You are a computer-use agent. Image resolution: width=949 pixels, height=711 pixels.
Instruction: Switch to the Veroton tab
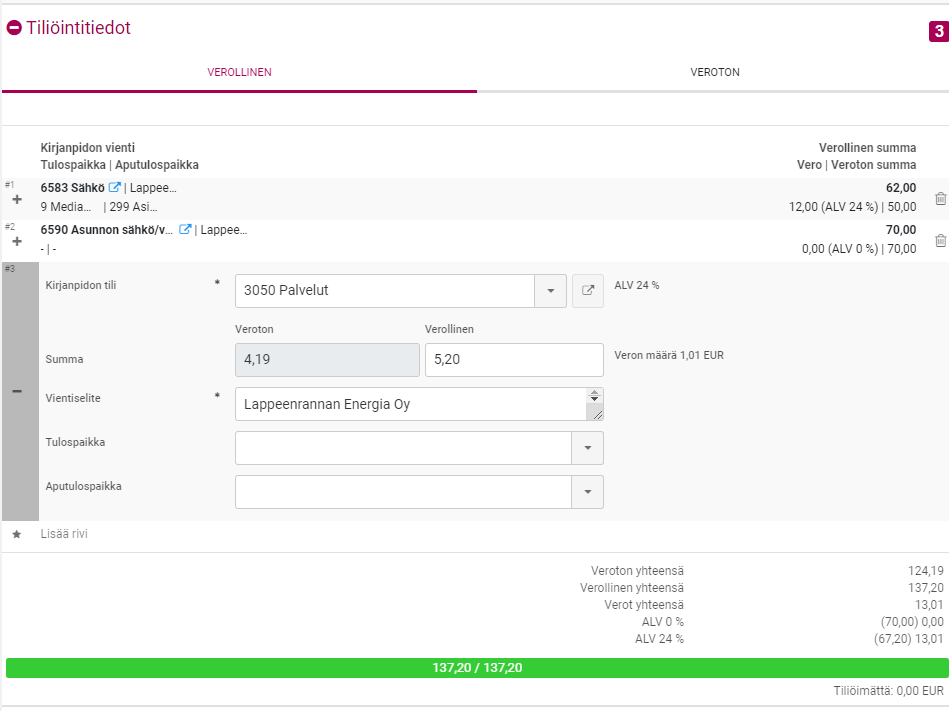714,73
